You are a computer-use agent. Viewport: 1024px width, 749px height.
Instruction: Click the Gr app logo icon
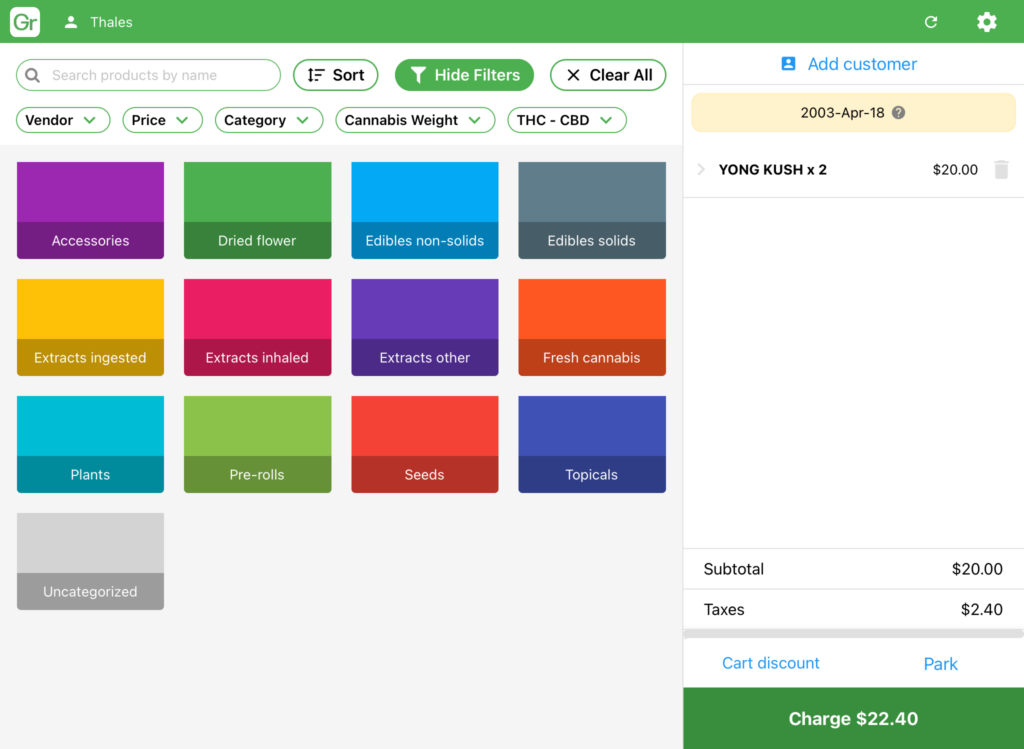25,22
